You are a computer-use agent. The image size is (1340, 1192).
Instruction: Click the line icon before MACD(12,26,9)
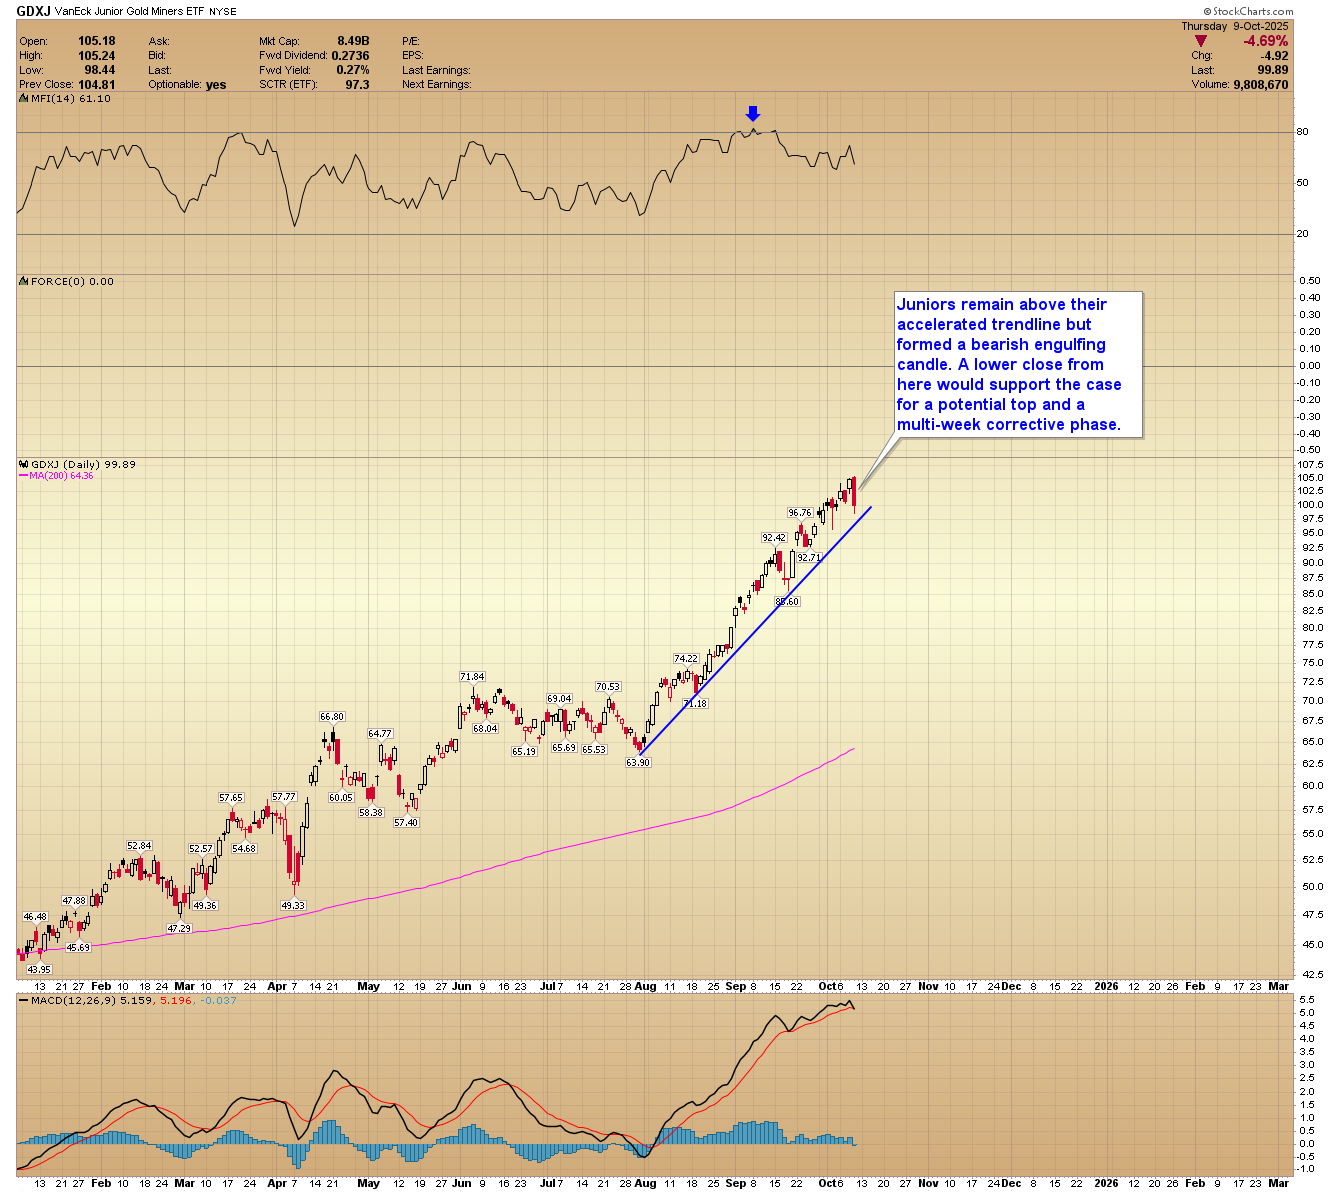coord(24,1000)
